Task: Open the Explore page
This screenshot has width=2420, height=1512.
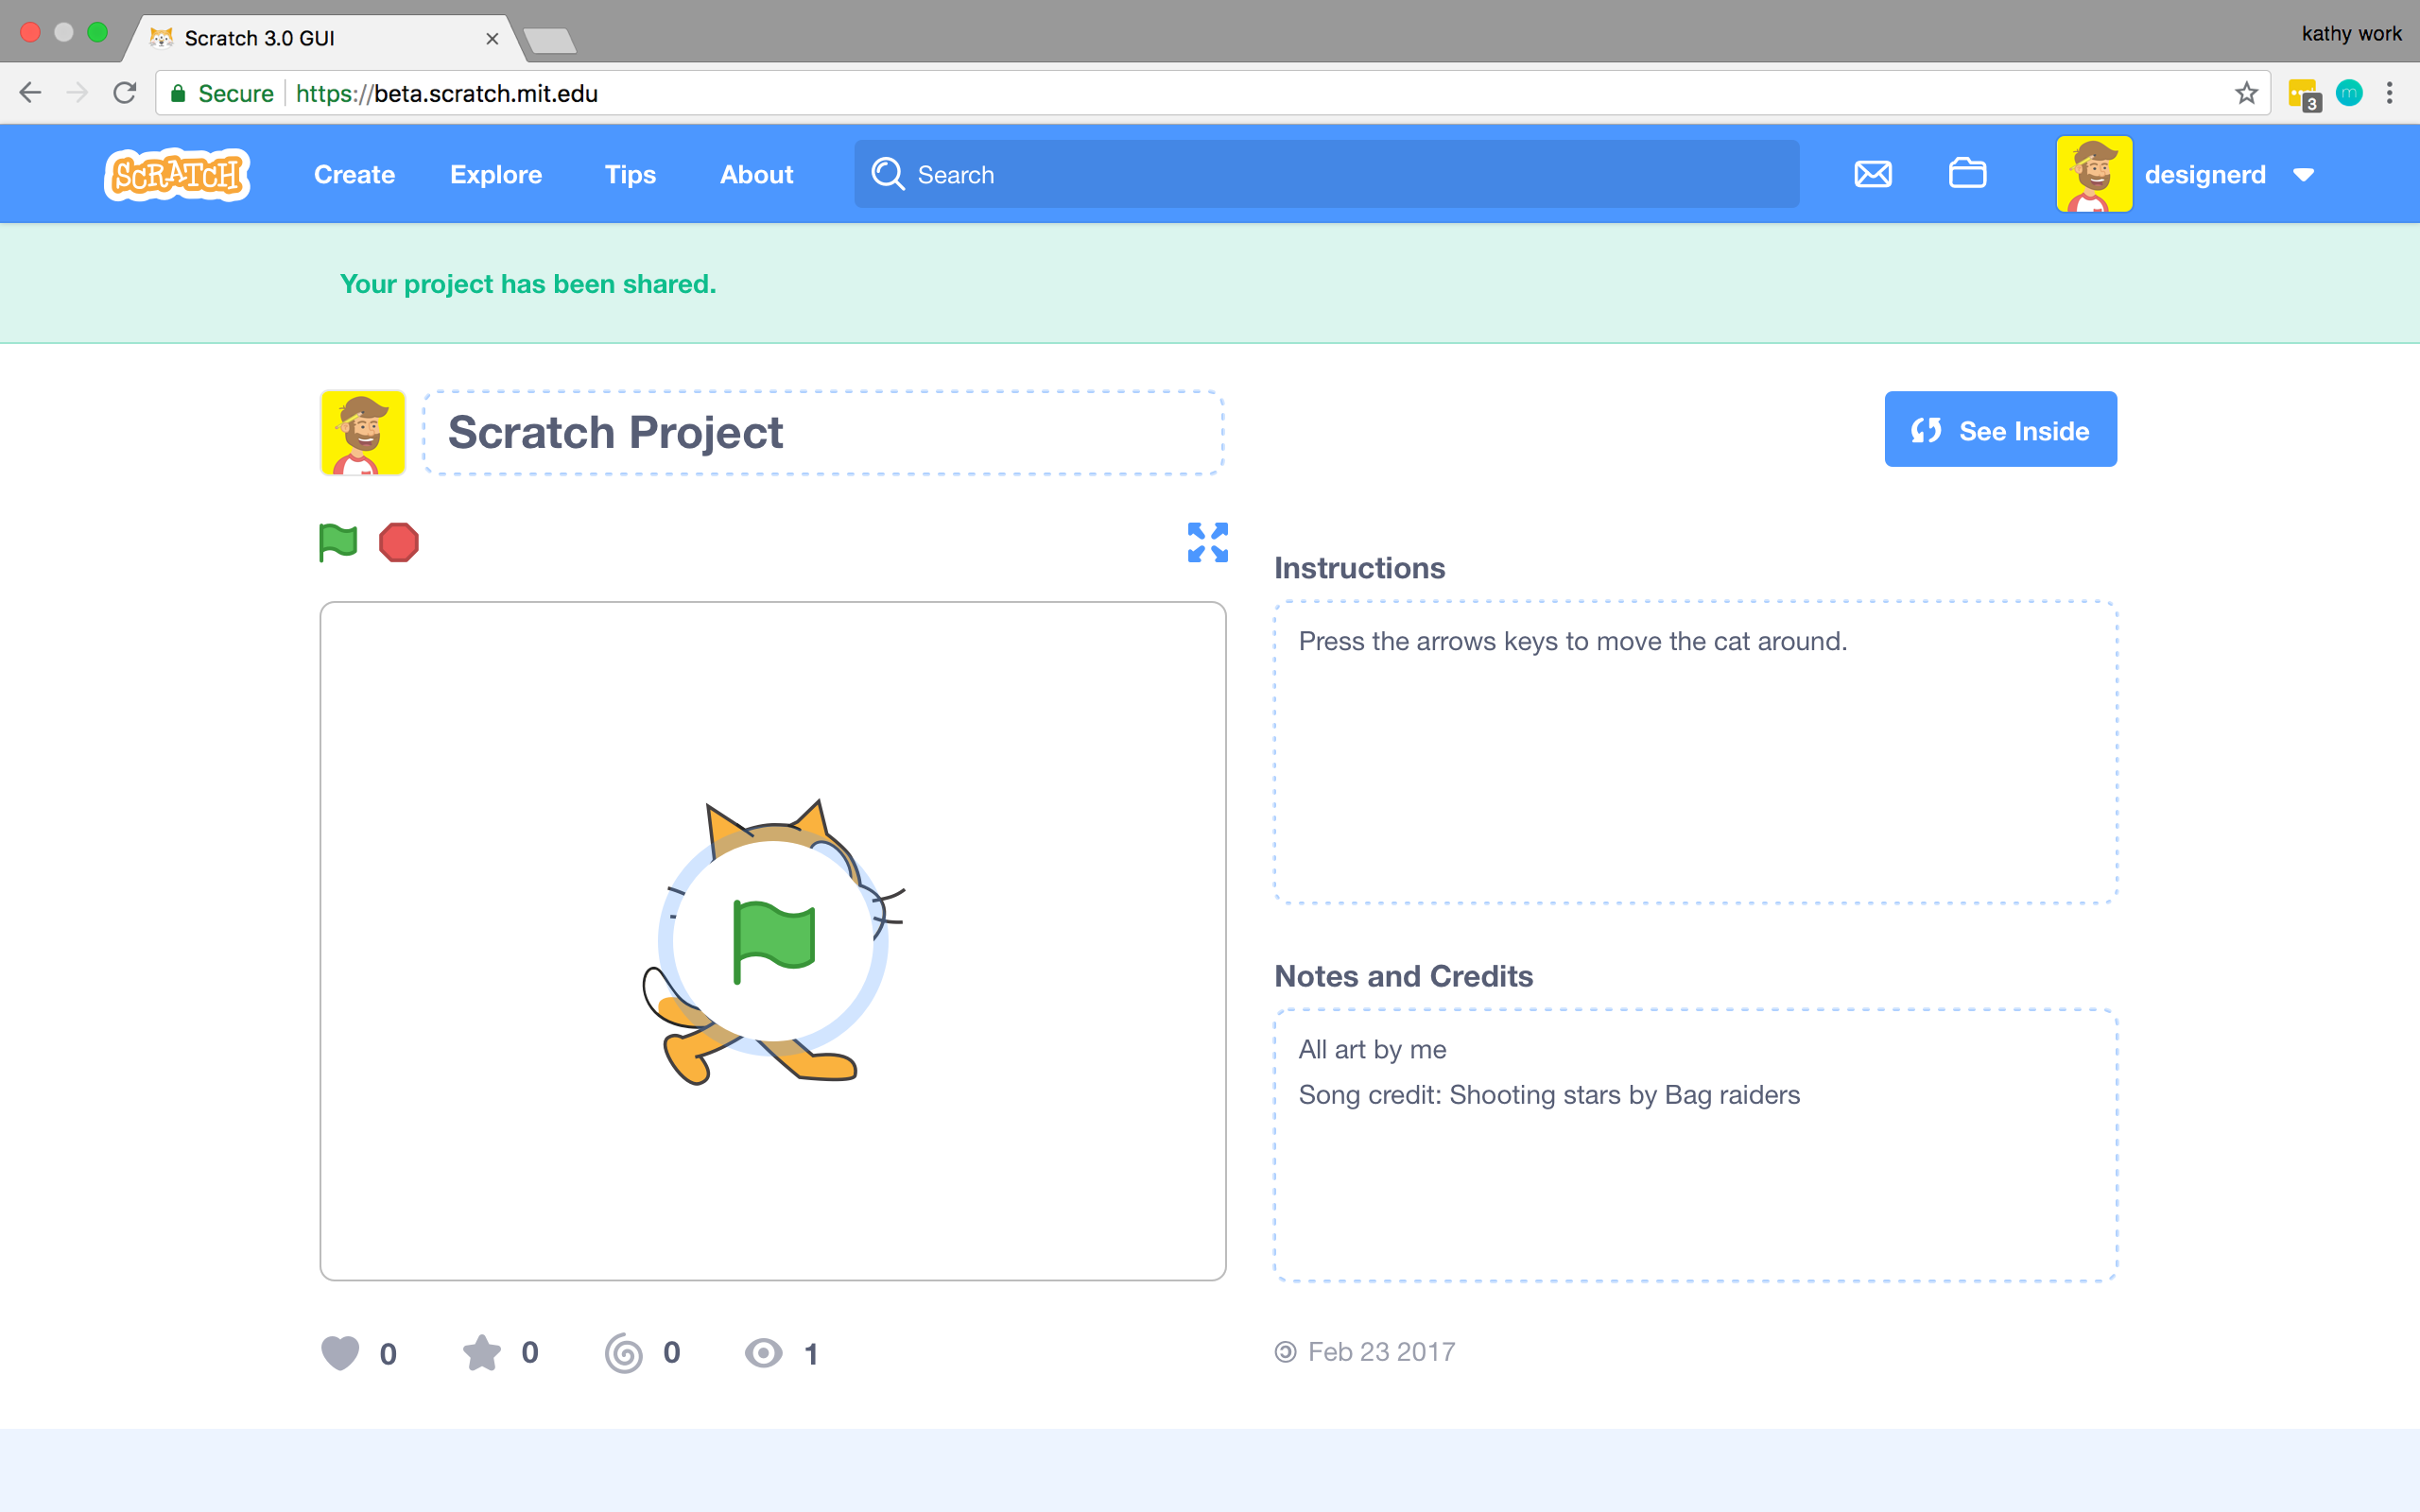Action: 496,173
